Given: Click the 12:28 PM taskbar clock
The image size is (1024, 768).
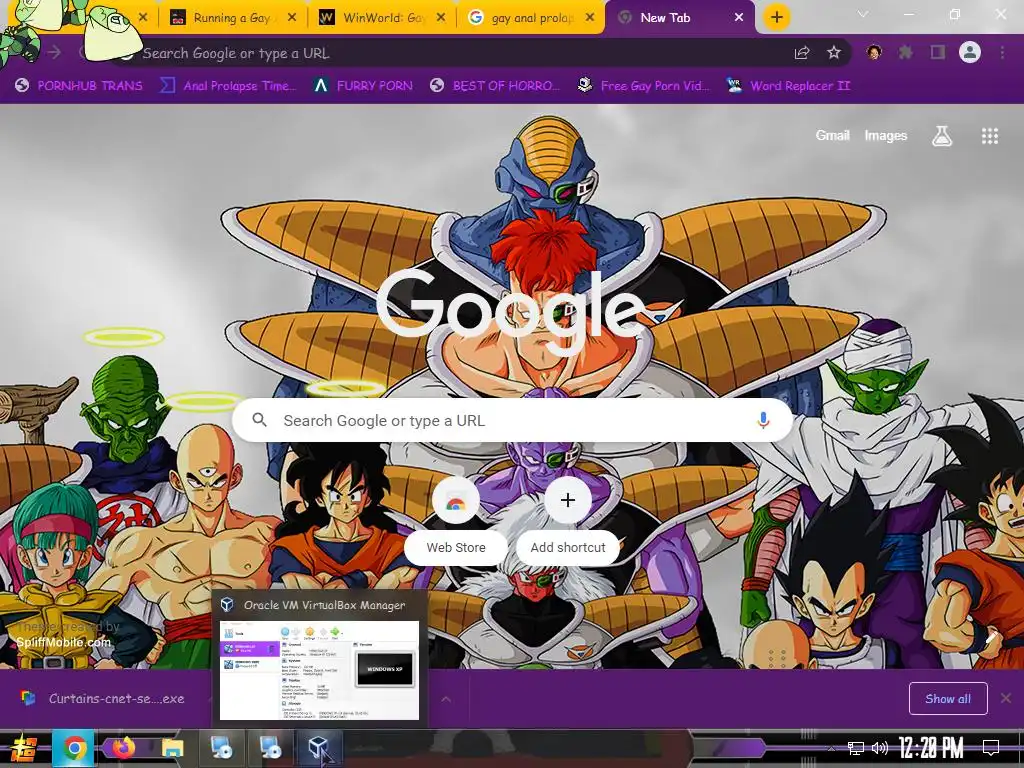Looking at the screenshot, I should pyautogui.click(x=931, y=748).
